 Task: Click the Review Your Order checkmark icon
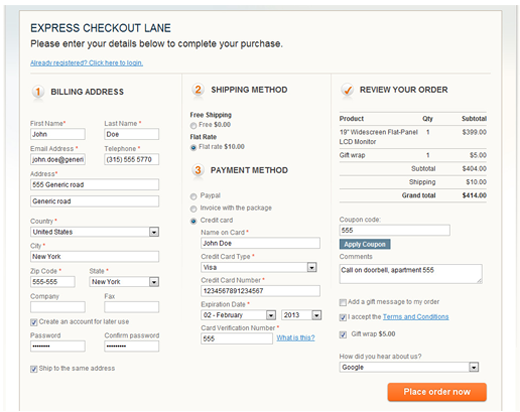coord(347,90)
